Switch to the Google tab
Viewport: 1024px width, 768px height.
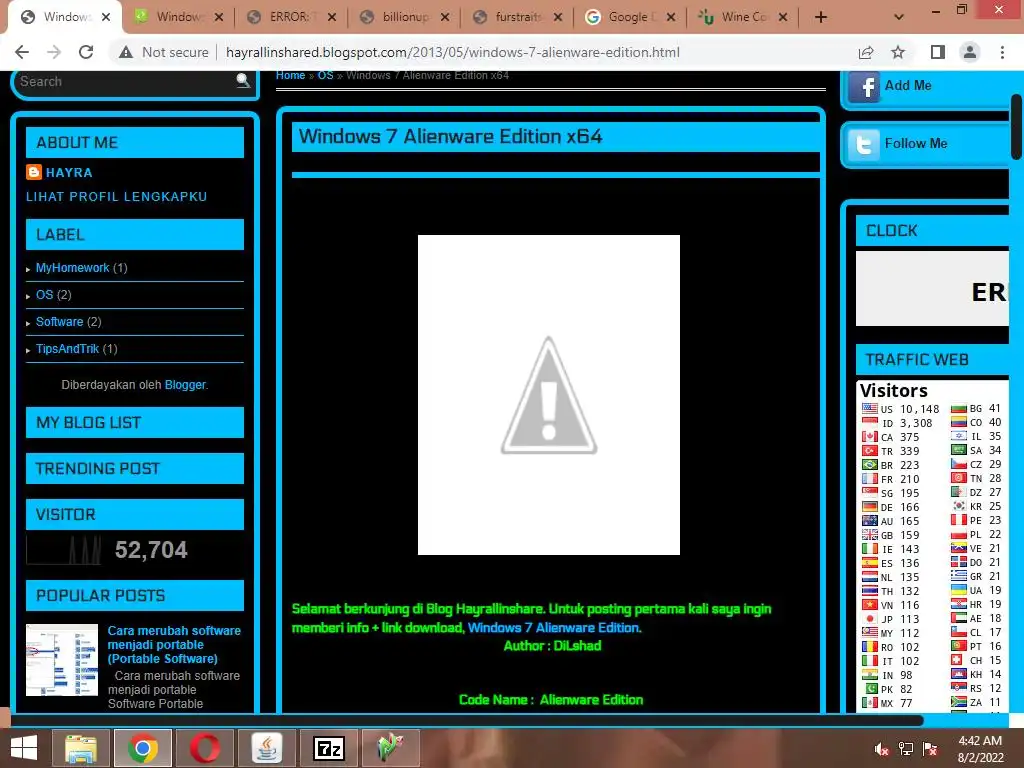click(x=630, y=18)
